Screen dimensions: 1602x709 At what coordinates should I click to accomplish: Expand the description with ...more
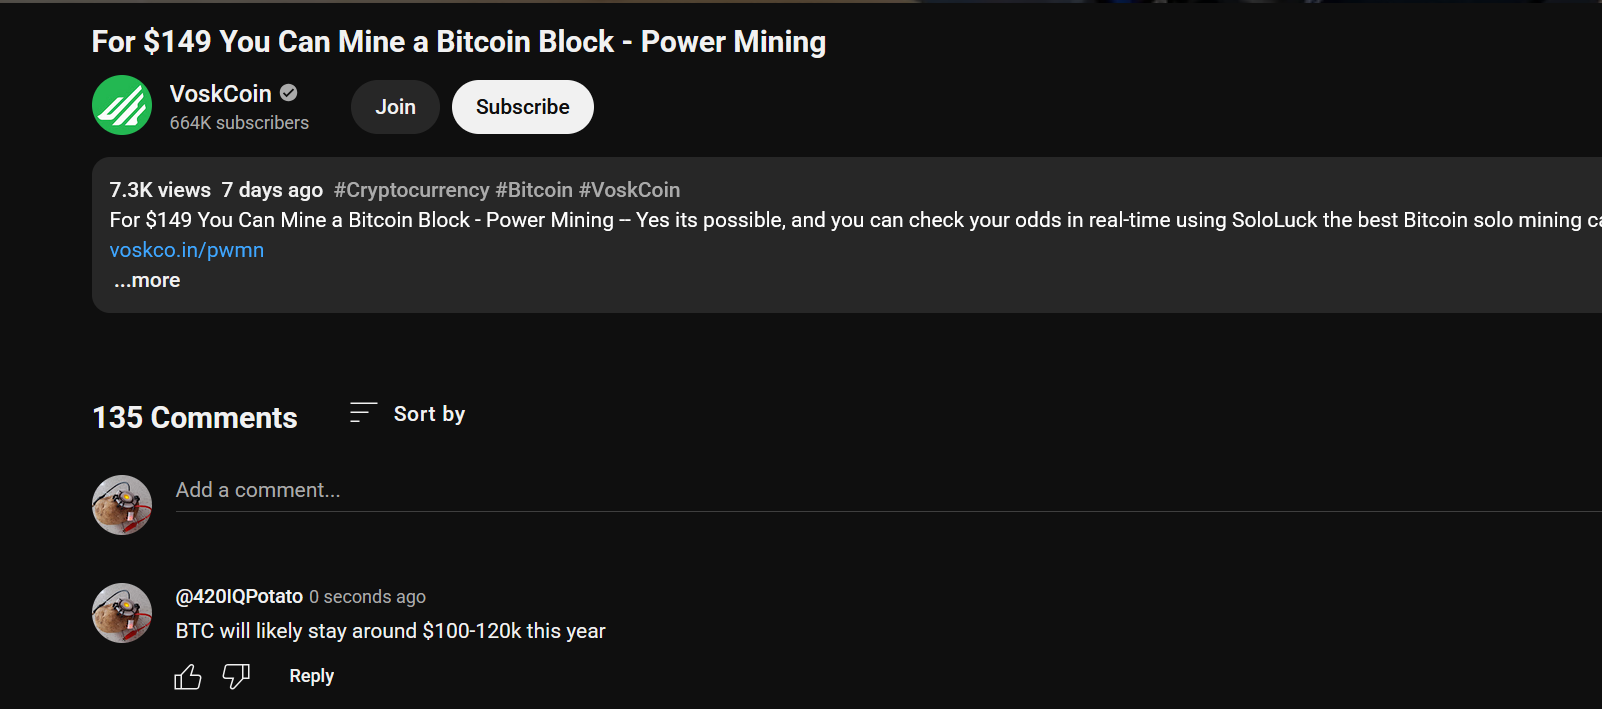[x=147, y=281]
